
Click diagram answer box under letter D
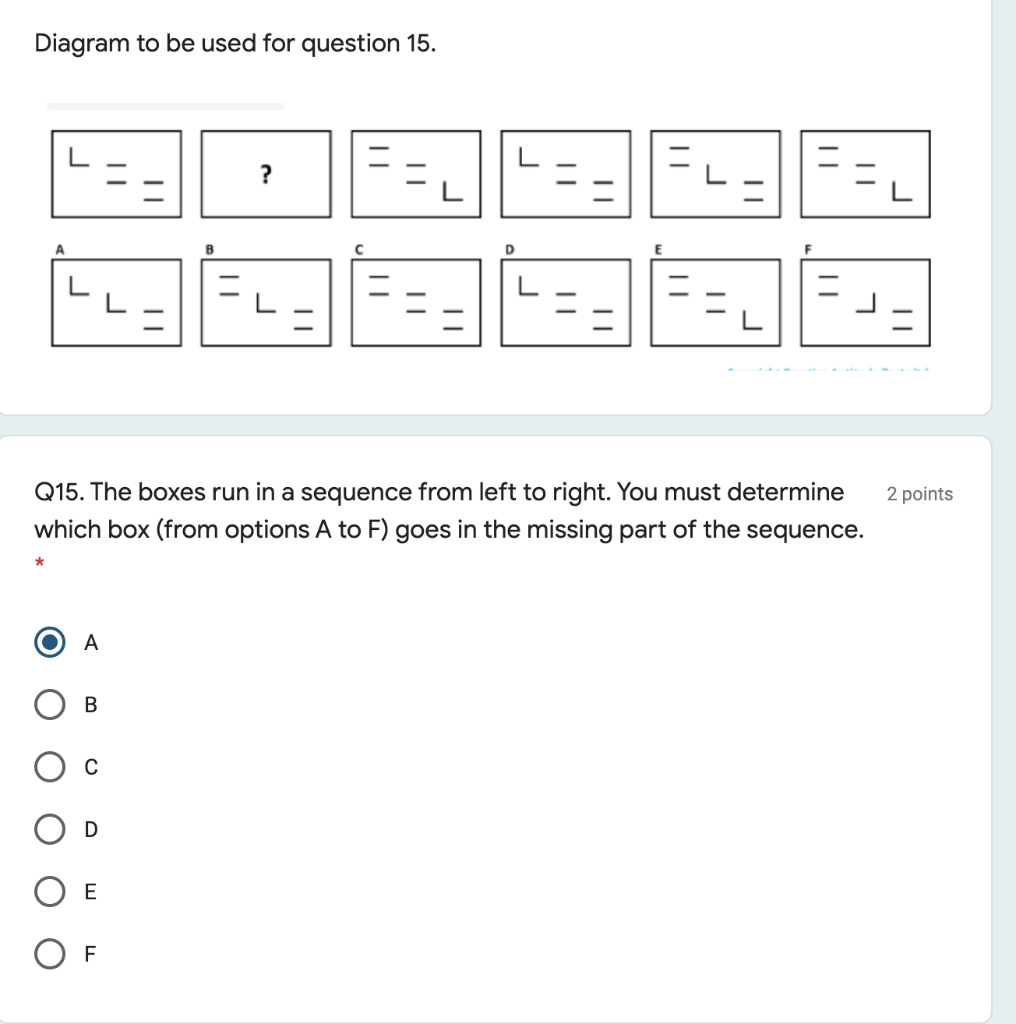[x=565, y=302]
